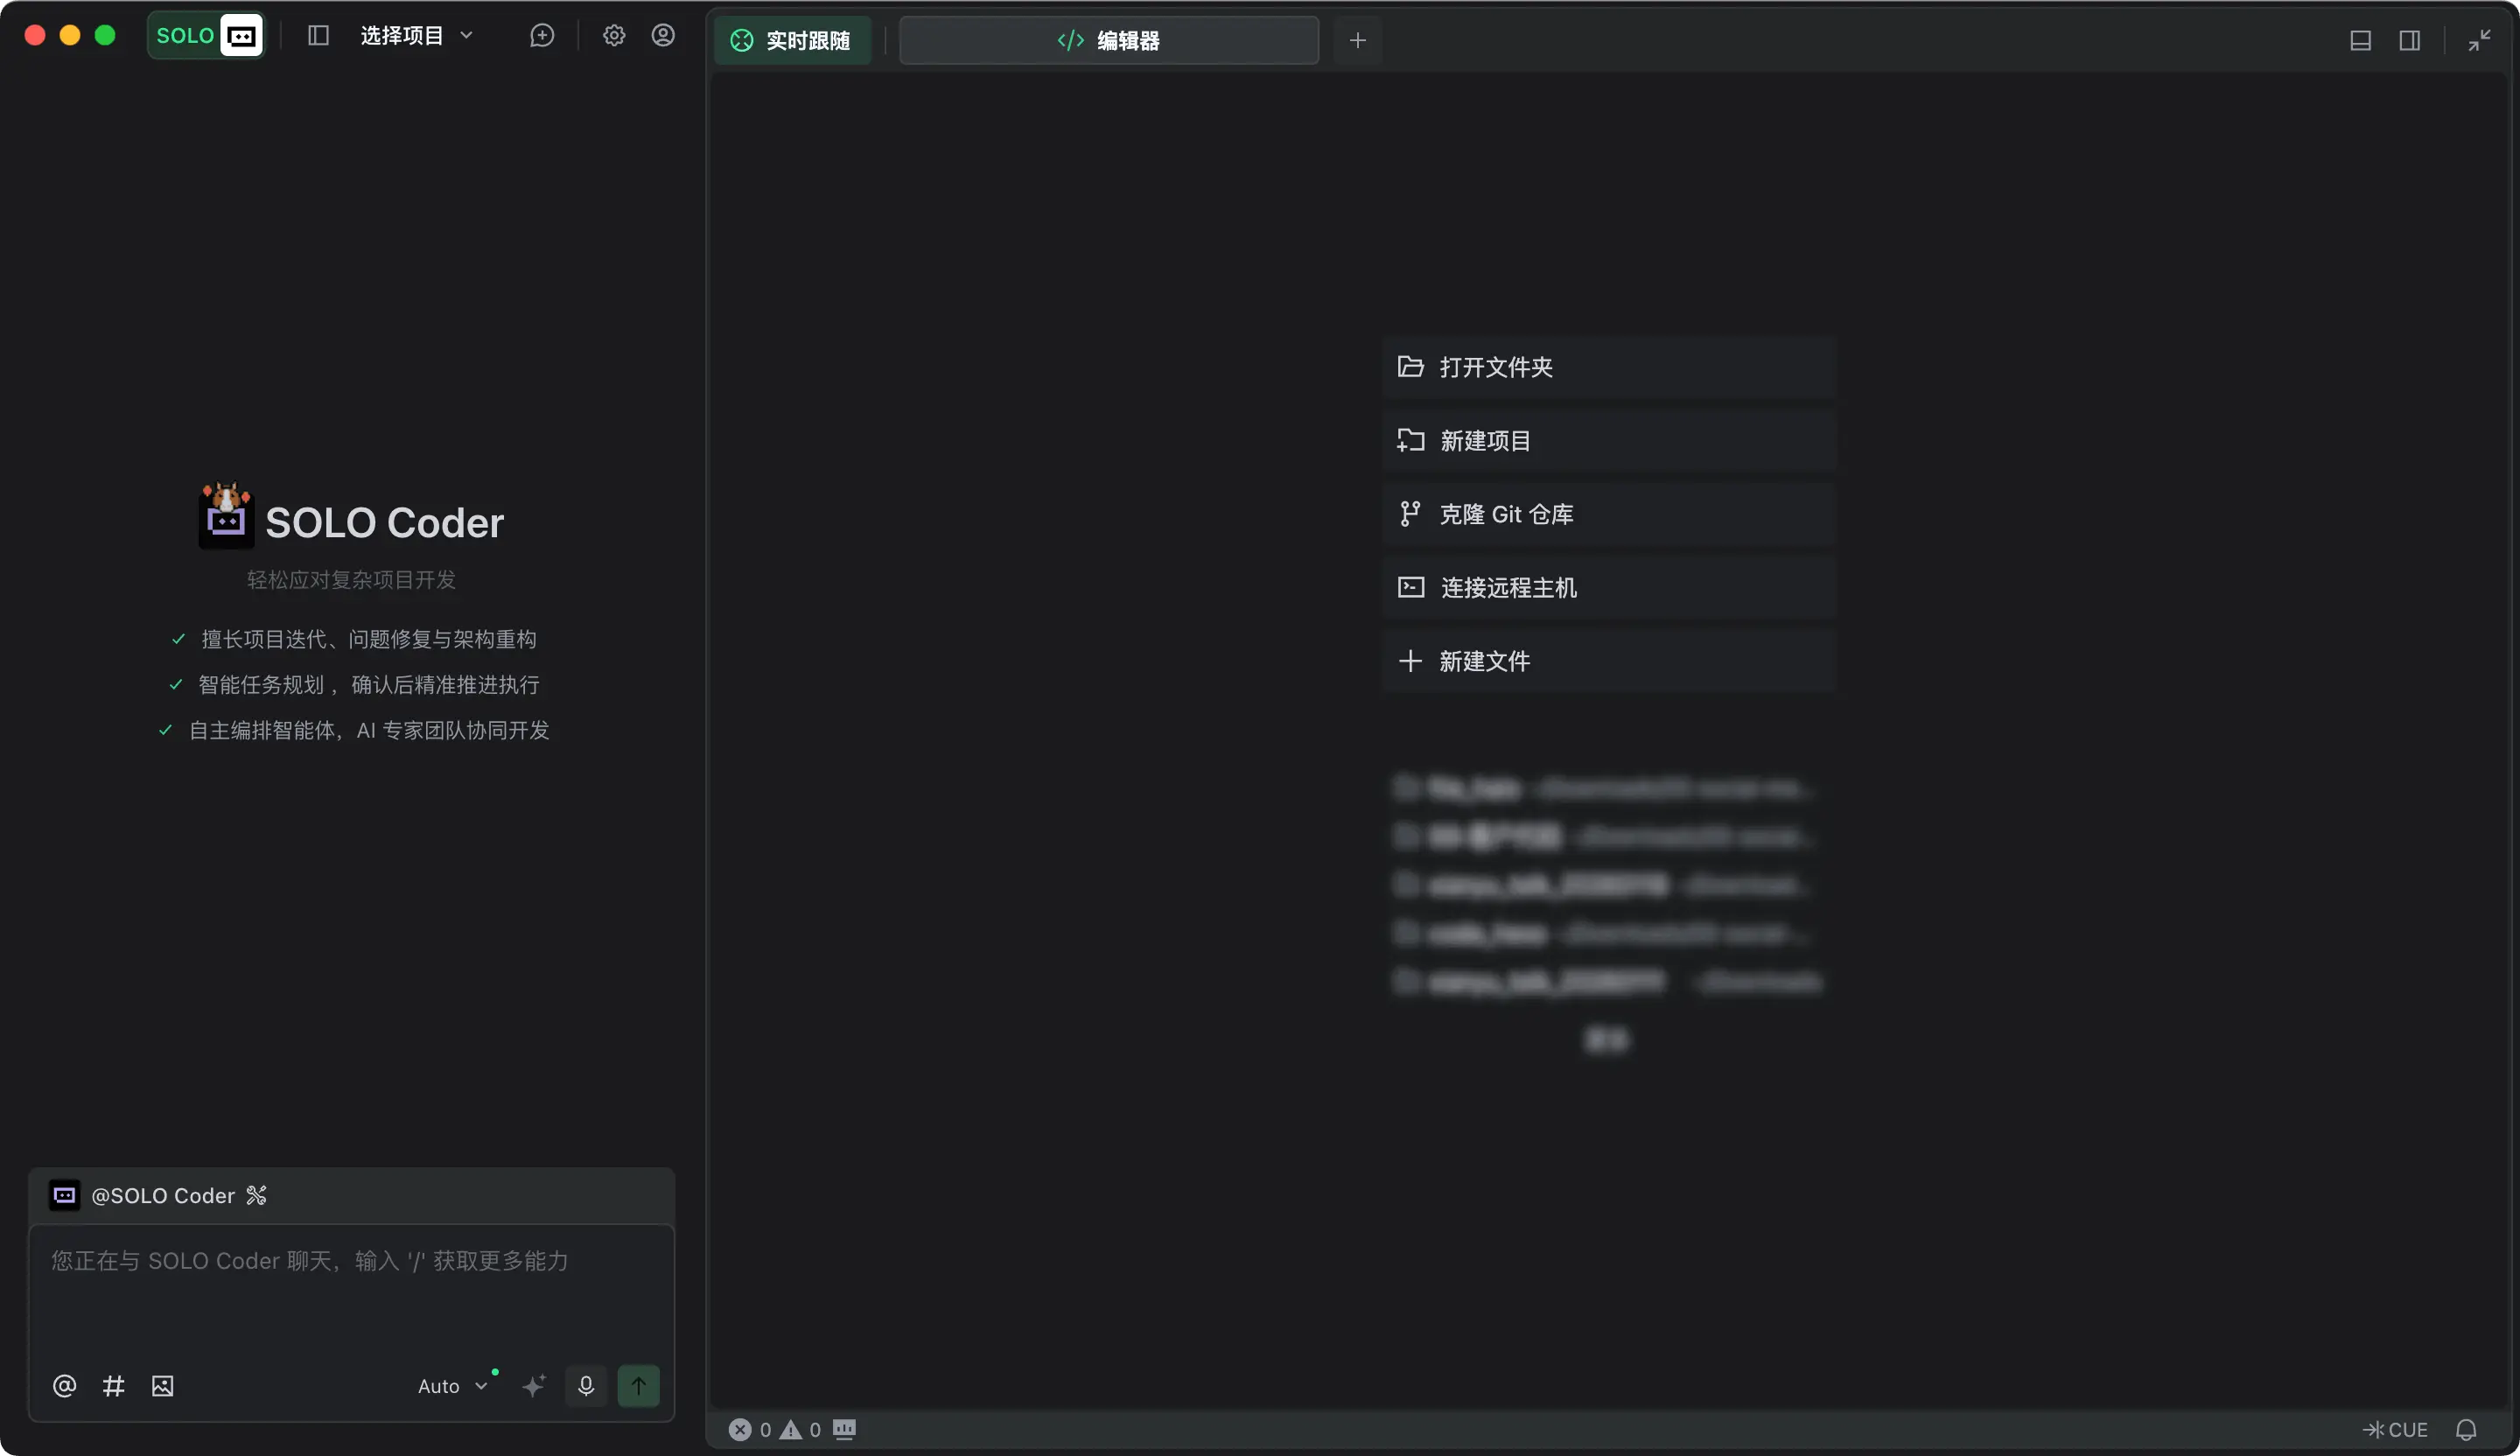Viewport: 2520px width, 1456px height.
Task: Click the text 轻松应对复杂项目开发
Action: [351, 580]
